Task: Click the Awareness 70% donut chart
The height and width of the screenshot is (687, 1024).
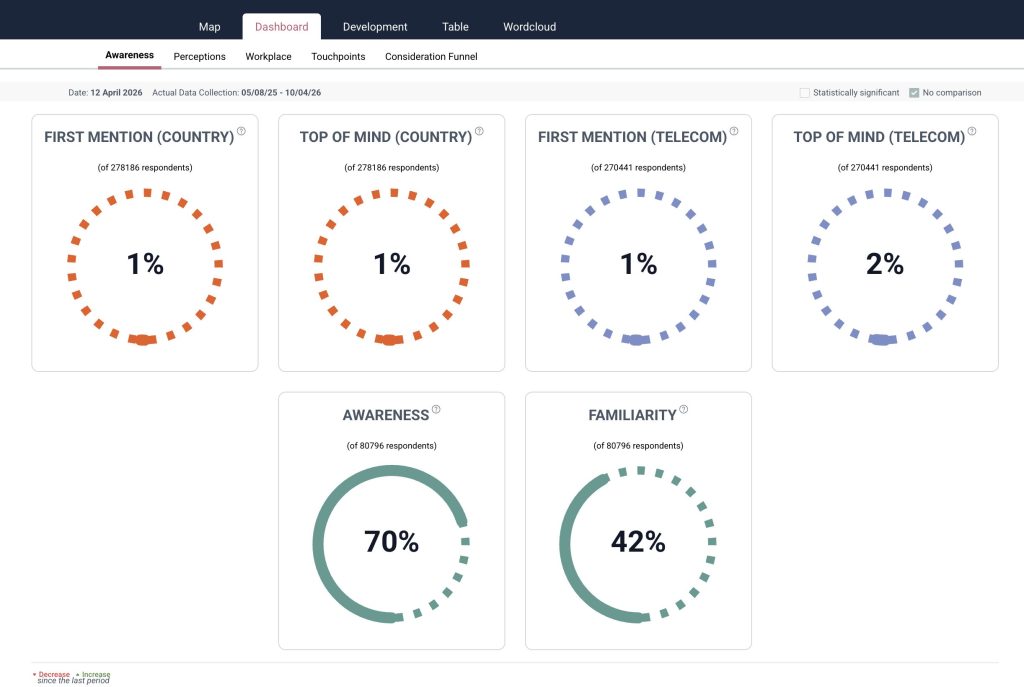Action: 391,542
